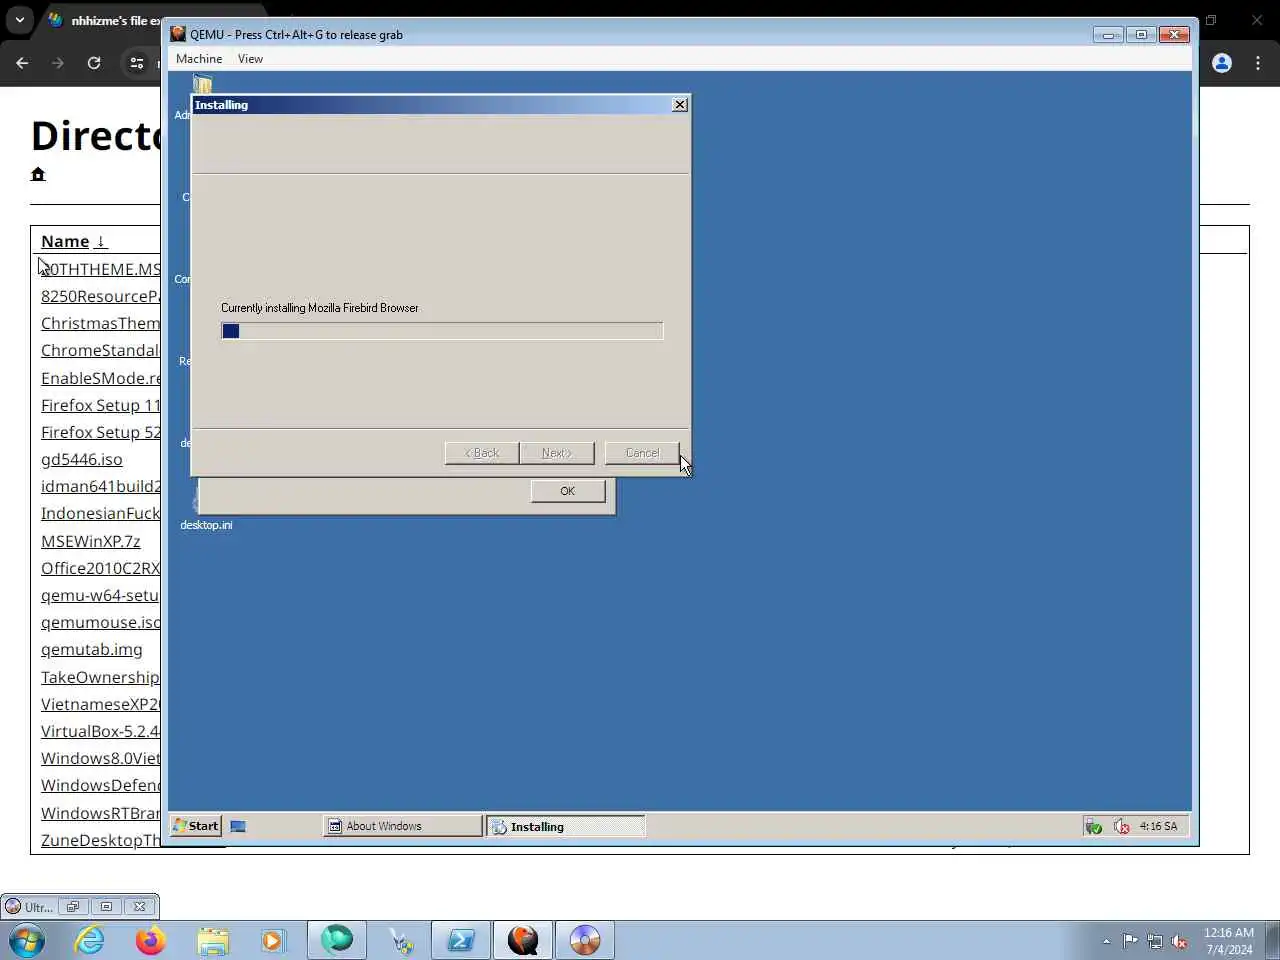Open Firefox from the host taskbar

pyautogui.click(x=151, y=940)
